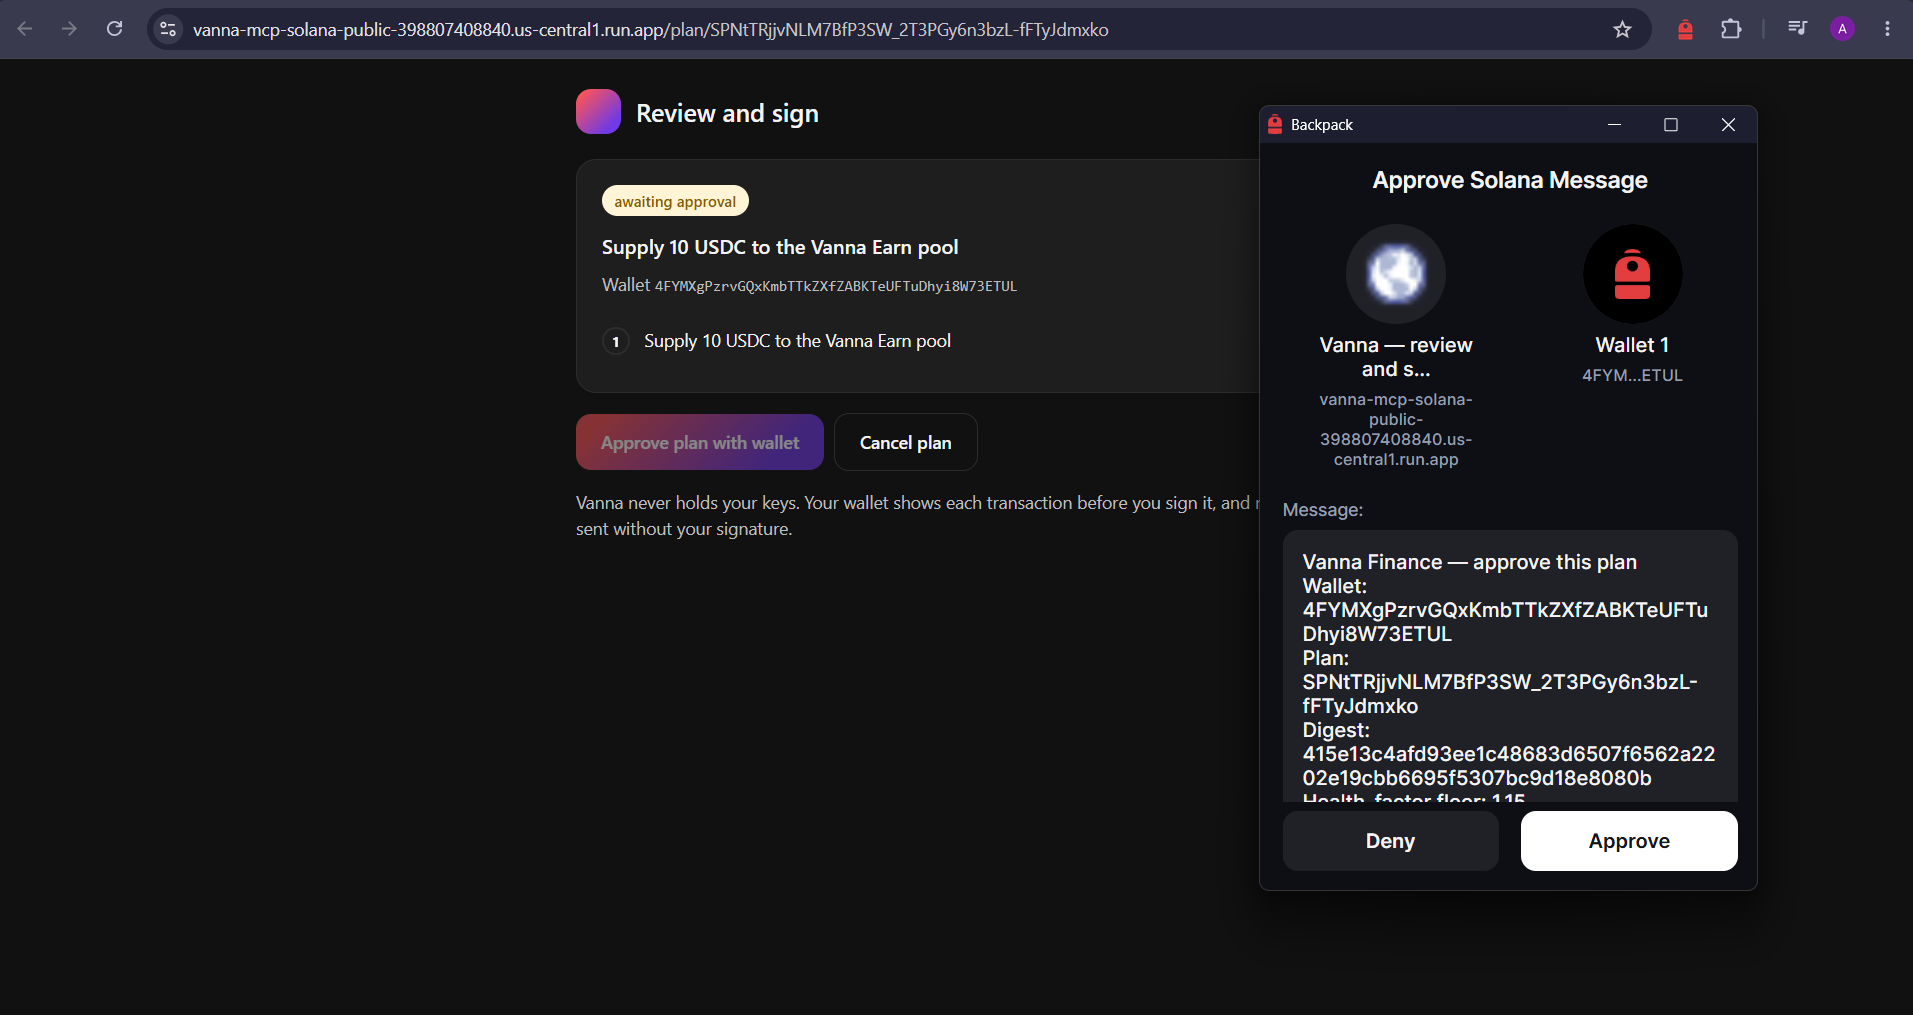Open site information icon in address bar
The width and height of the screenshot is (1913, 1015).
168,30
